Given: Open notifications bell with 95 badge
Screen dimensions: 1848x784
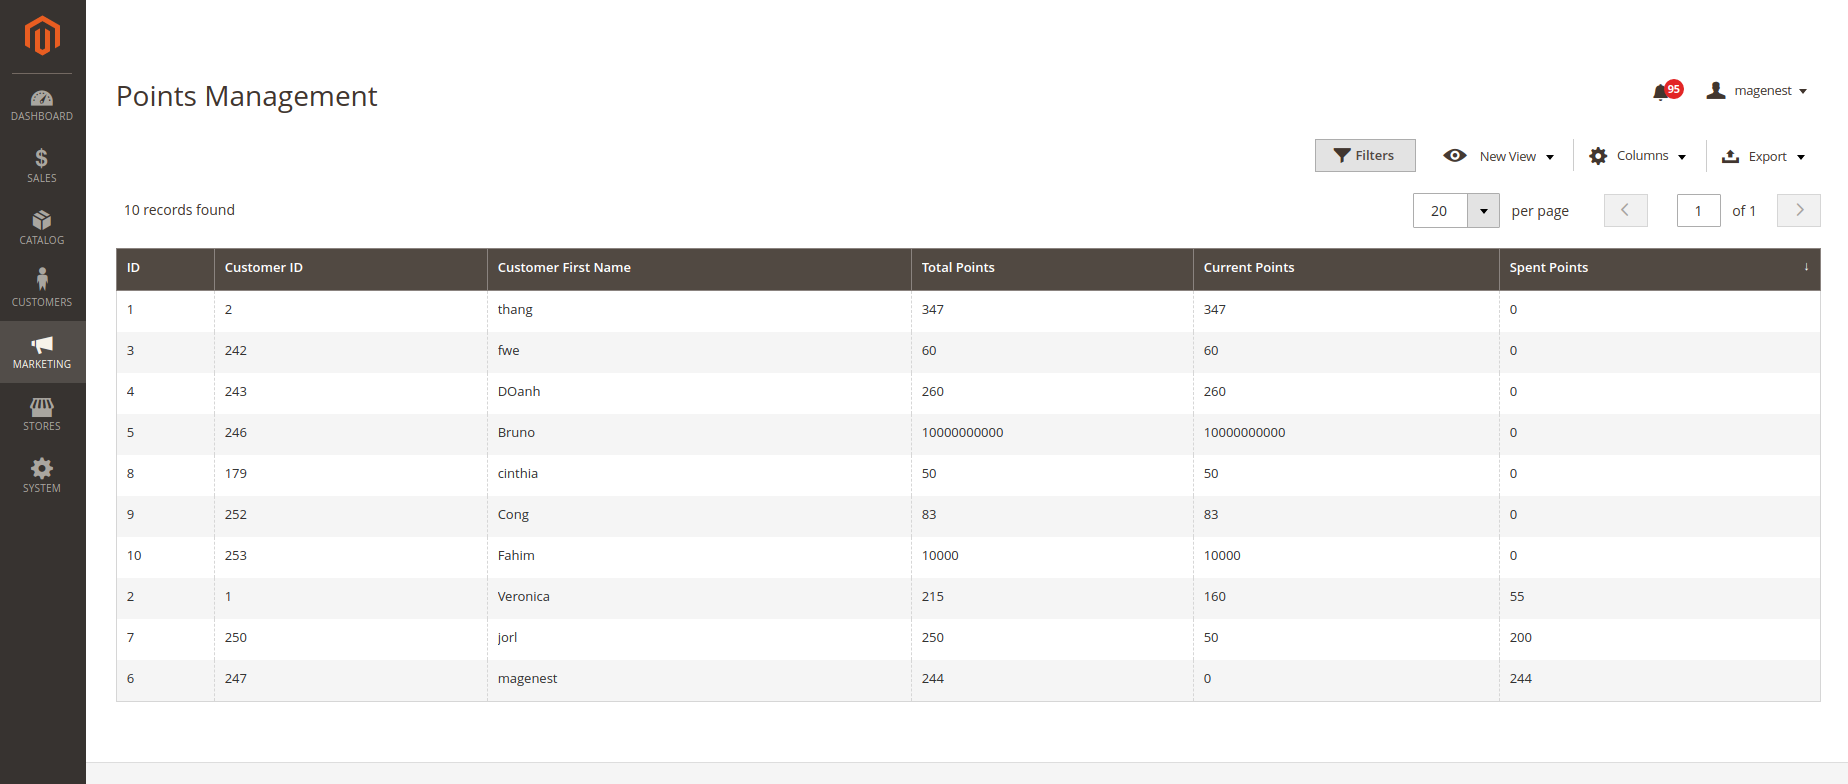Looking at the screenshot, I should (1662, 92).
